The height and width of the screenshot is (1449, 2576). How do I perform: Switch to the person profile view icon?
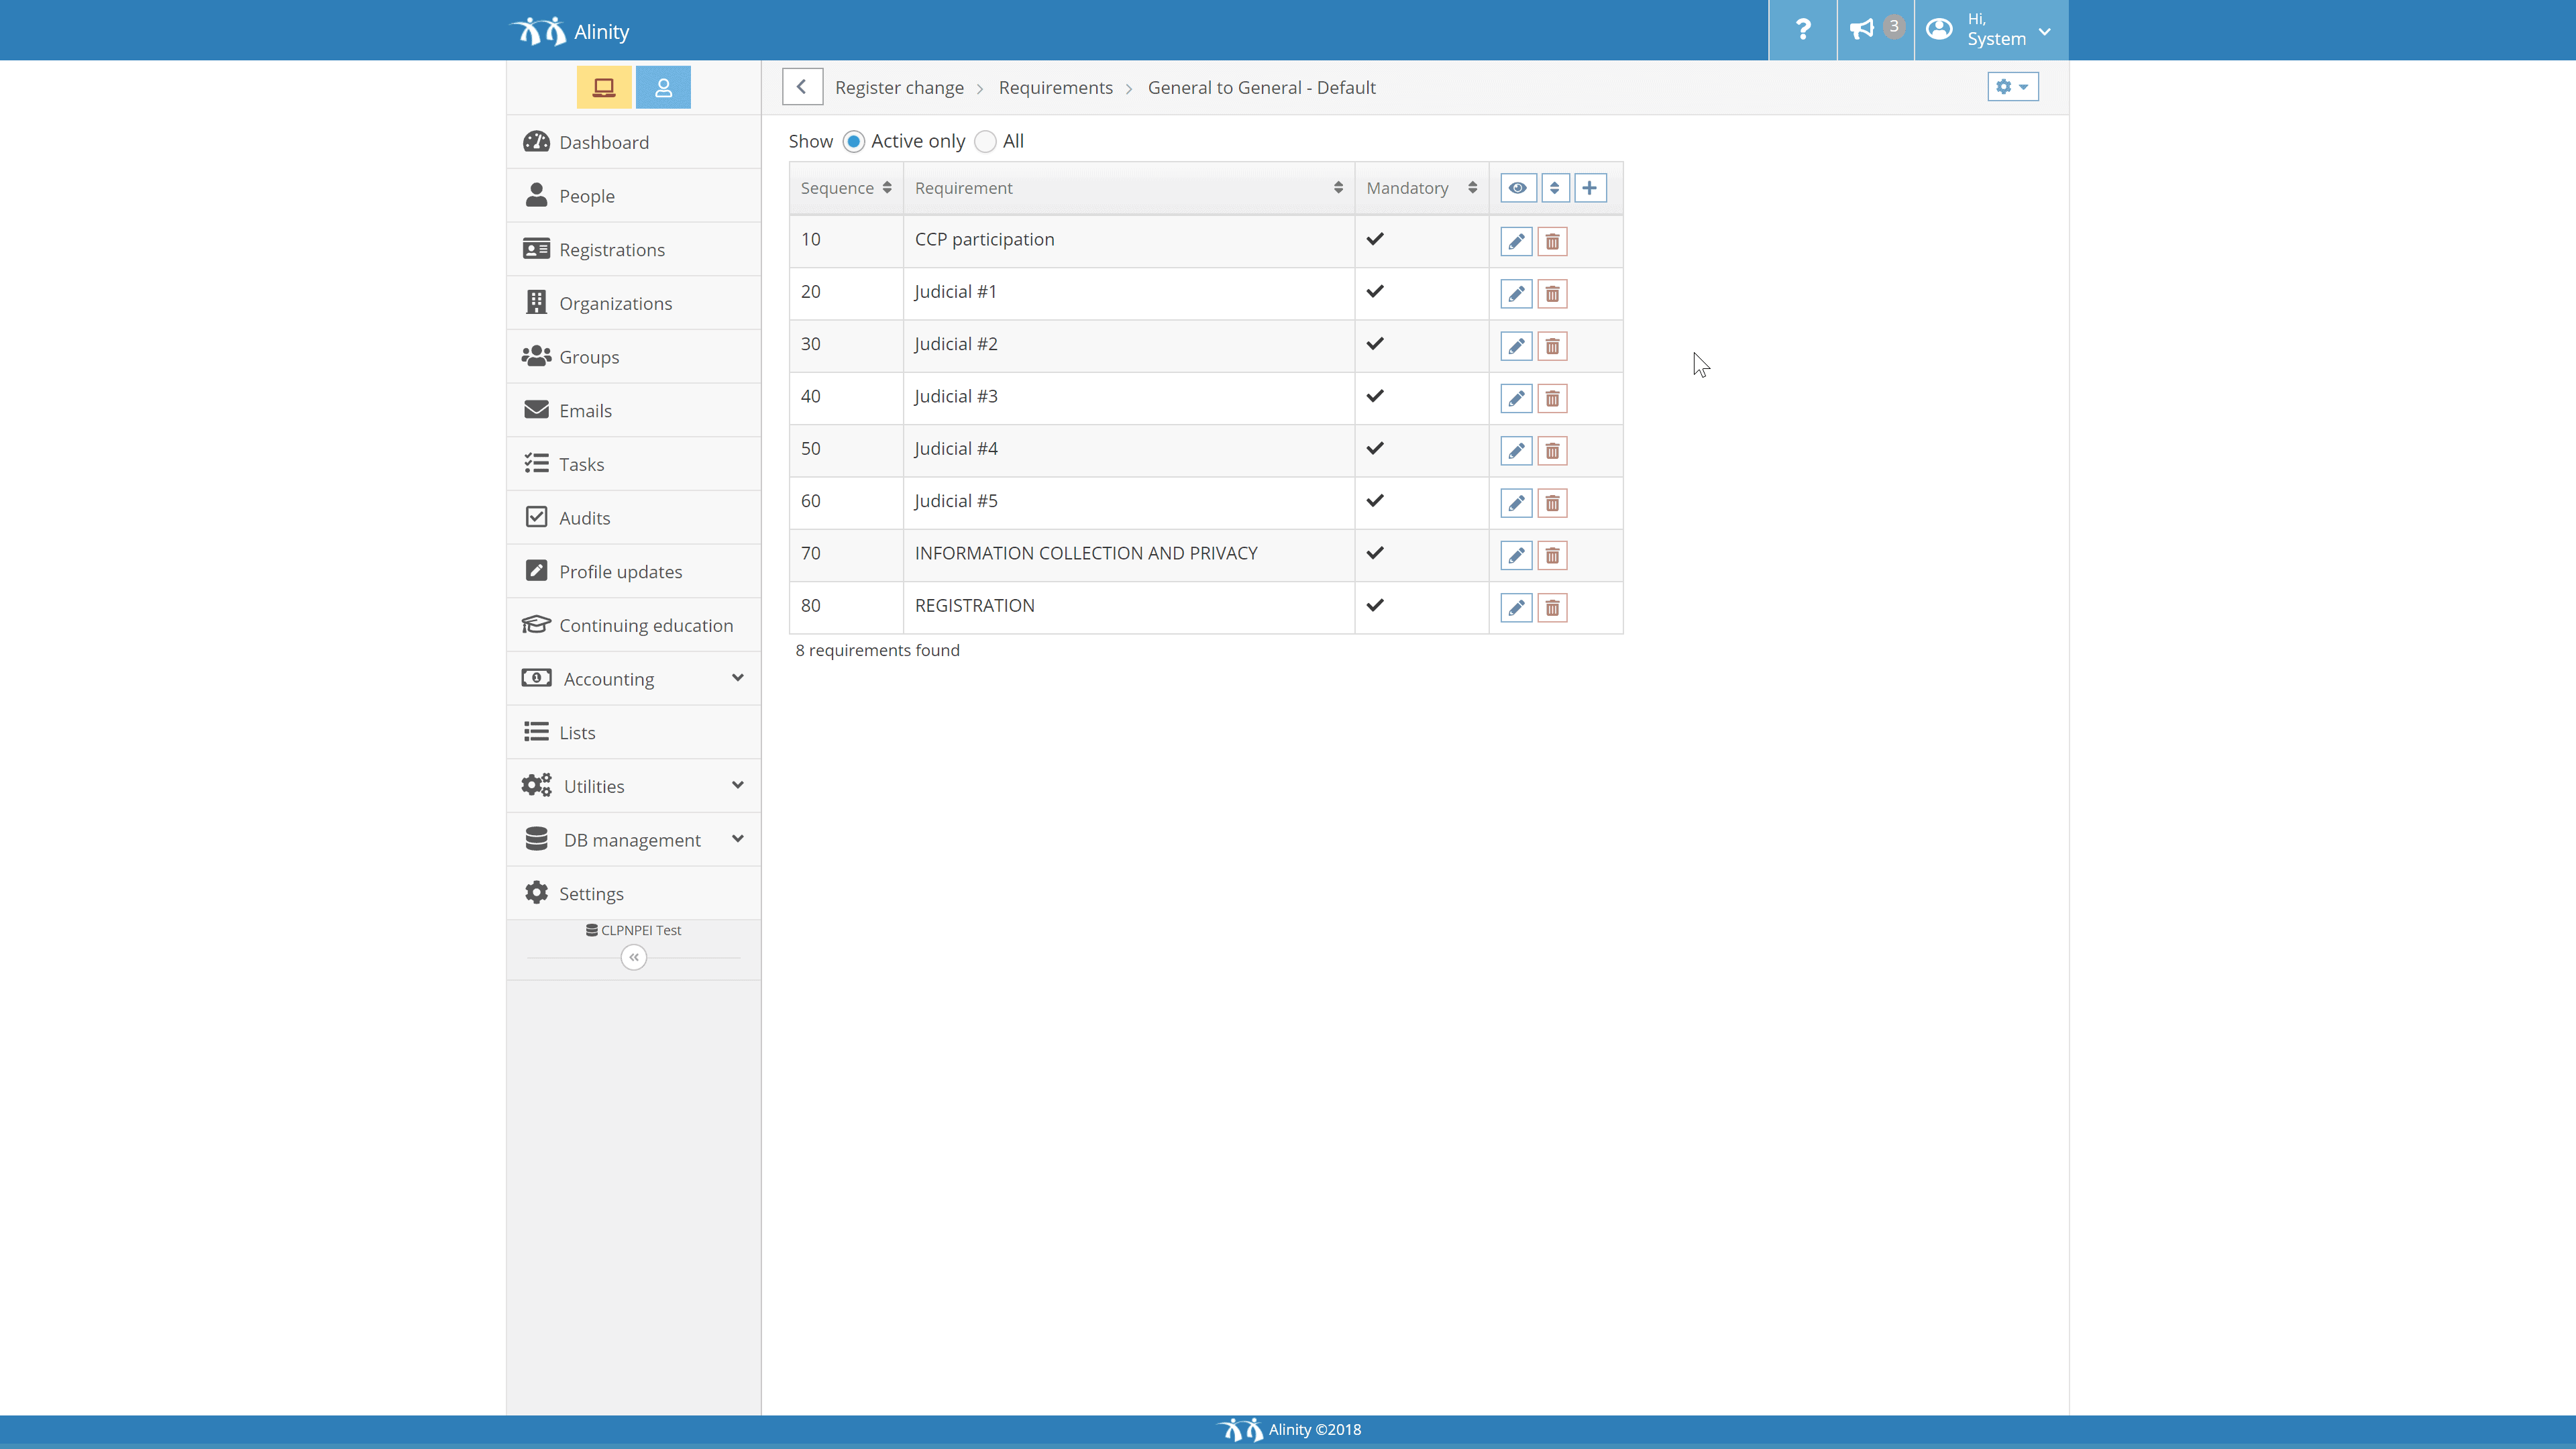[x=663, y=88]
